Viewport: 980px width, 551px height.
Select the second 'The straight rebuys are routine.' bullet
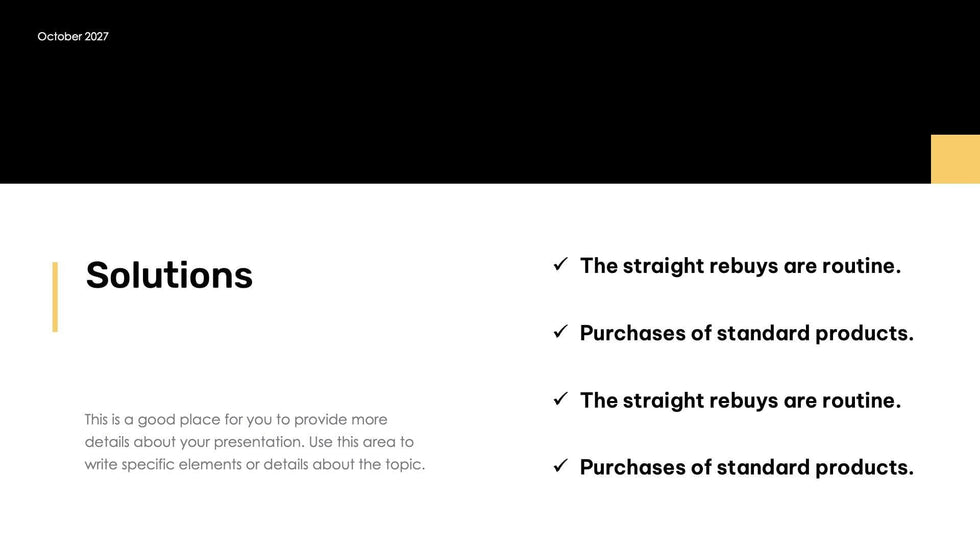tap(741, 400)
